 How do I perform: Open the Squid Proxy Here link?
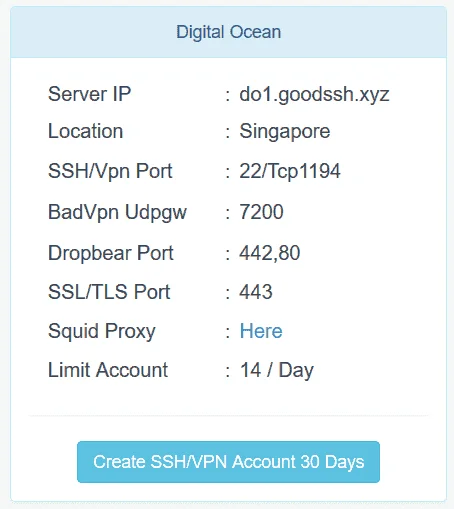pos(261,331)
